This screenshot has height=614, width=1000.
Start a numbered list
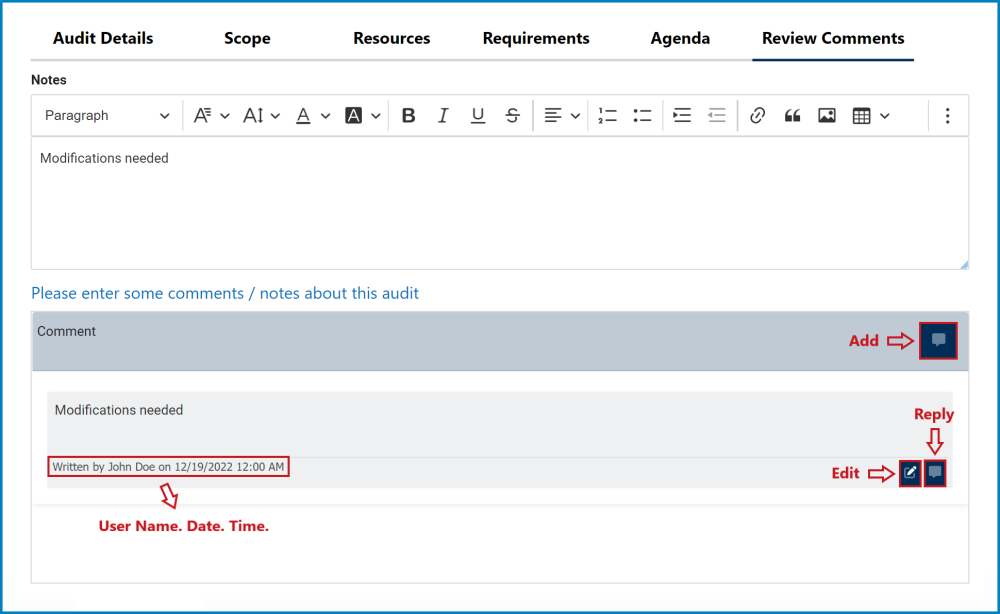point(607,115)
